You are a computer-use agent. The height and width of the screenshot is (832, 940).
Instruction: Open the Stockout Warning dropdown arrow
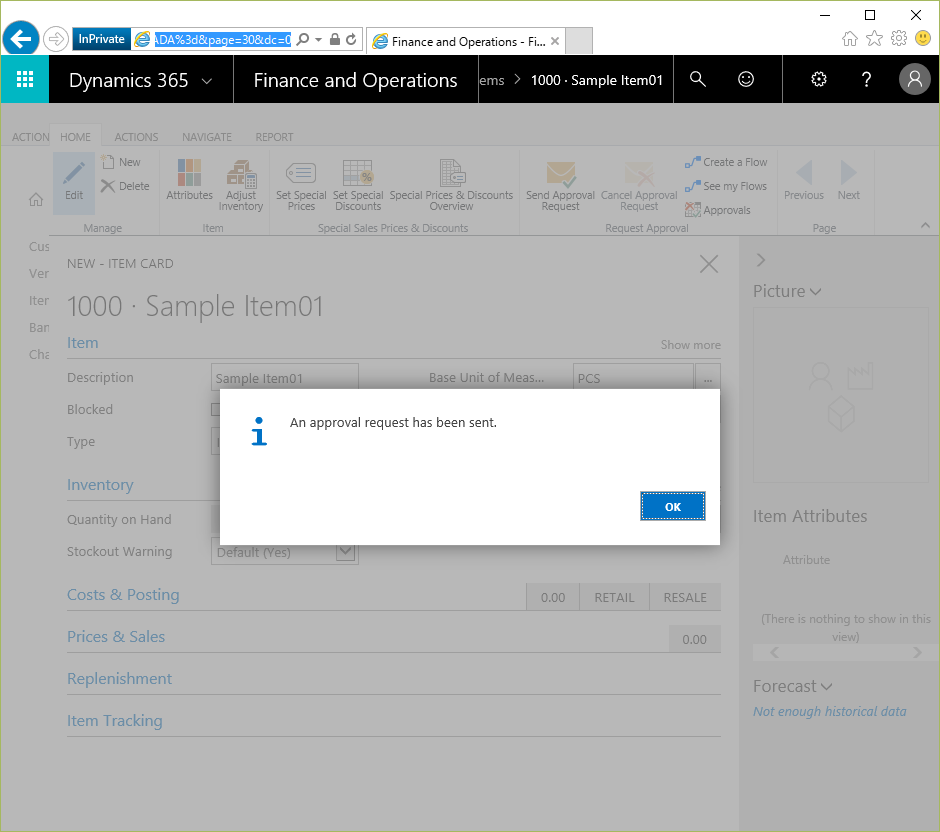pyautogui.click(x=345, y=551)
